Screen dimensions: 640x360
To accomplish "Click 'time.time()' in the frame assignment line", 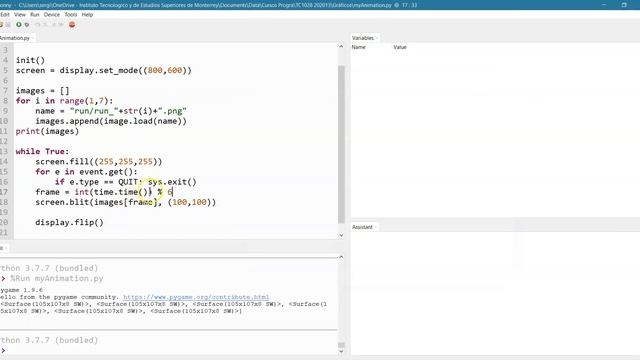I will point(120,192).
